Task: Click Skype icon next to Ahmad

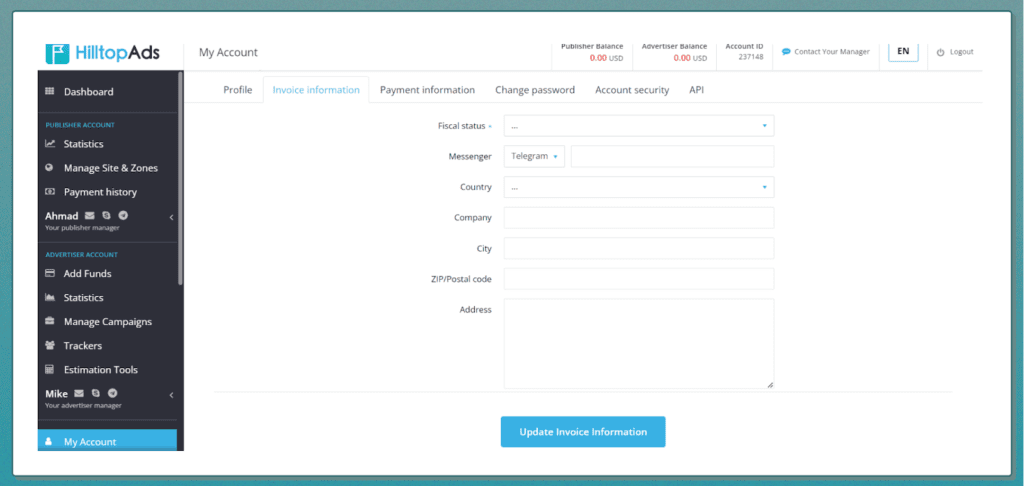Action: coord(107,216)
